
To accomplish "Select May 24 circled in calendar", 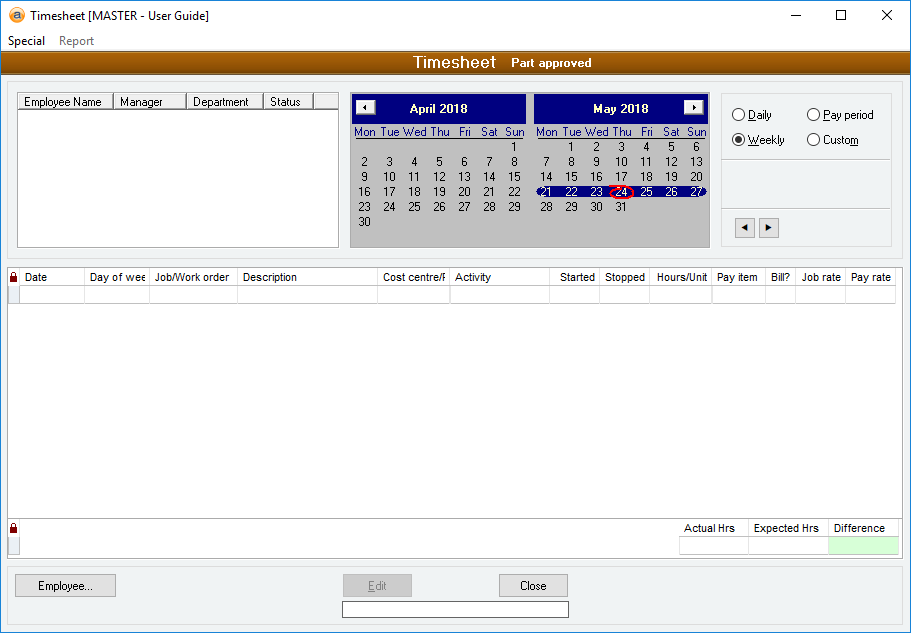I will [621, 192].
